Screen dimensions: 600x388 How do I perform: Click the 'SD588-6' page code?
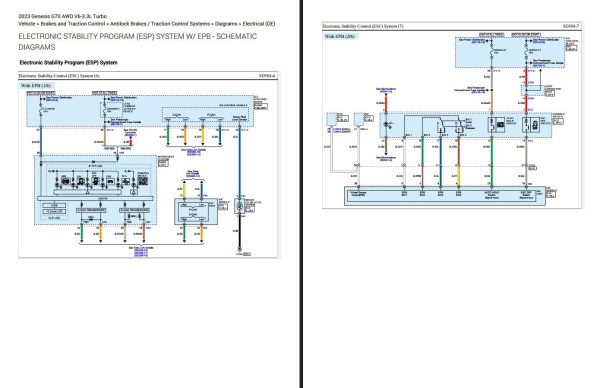(267, 76)
